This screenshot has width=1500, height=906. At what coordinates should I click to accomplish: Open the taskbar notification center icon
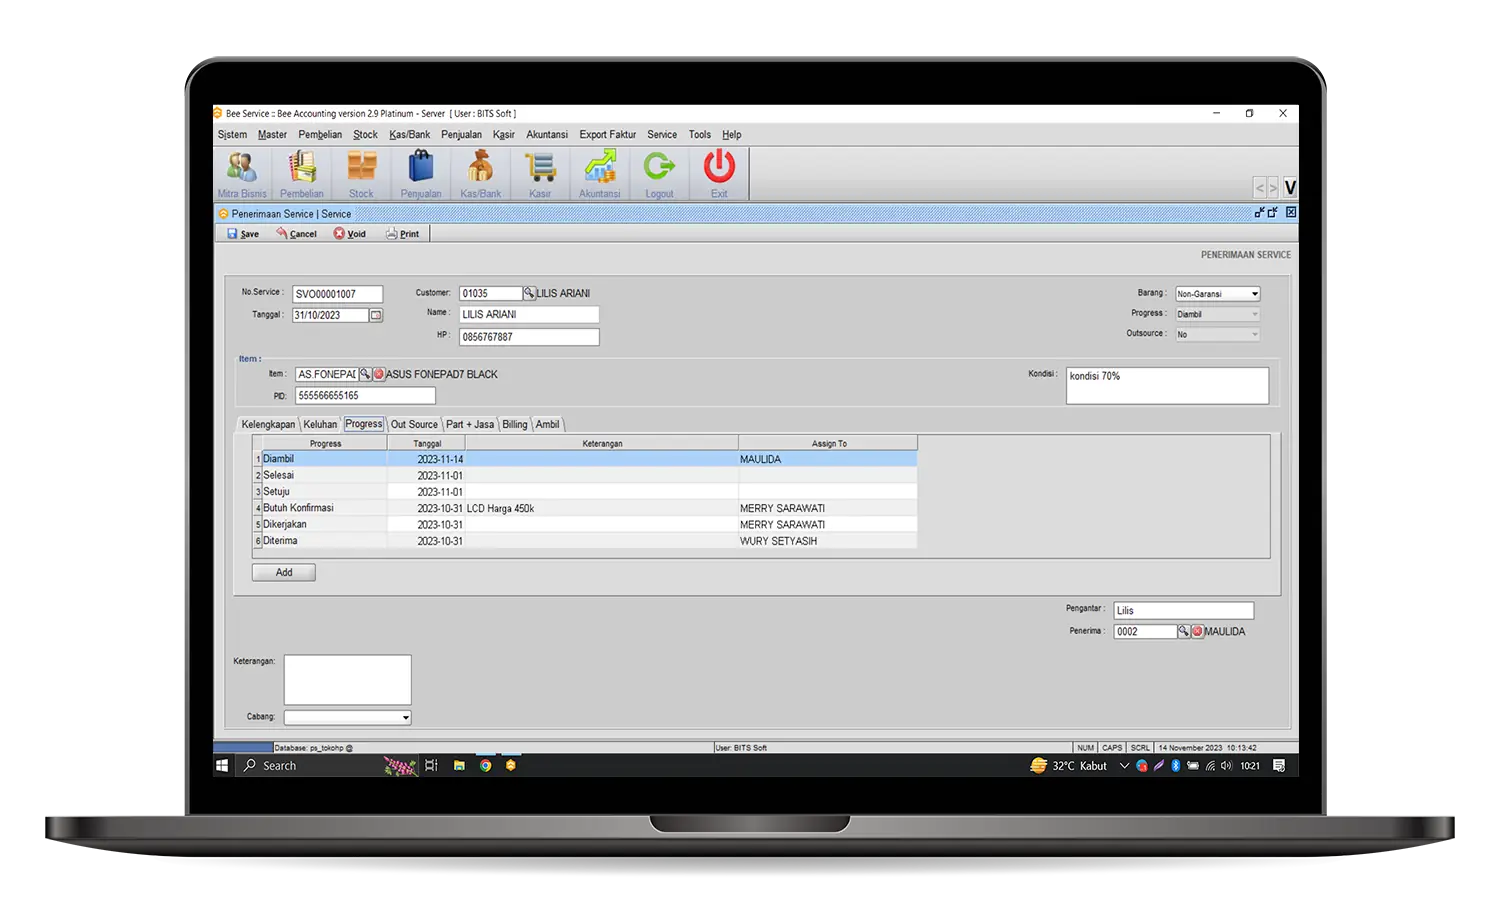click(x=1279, y=766)
